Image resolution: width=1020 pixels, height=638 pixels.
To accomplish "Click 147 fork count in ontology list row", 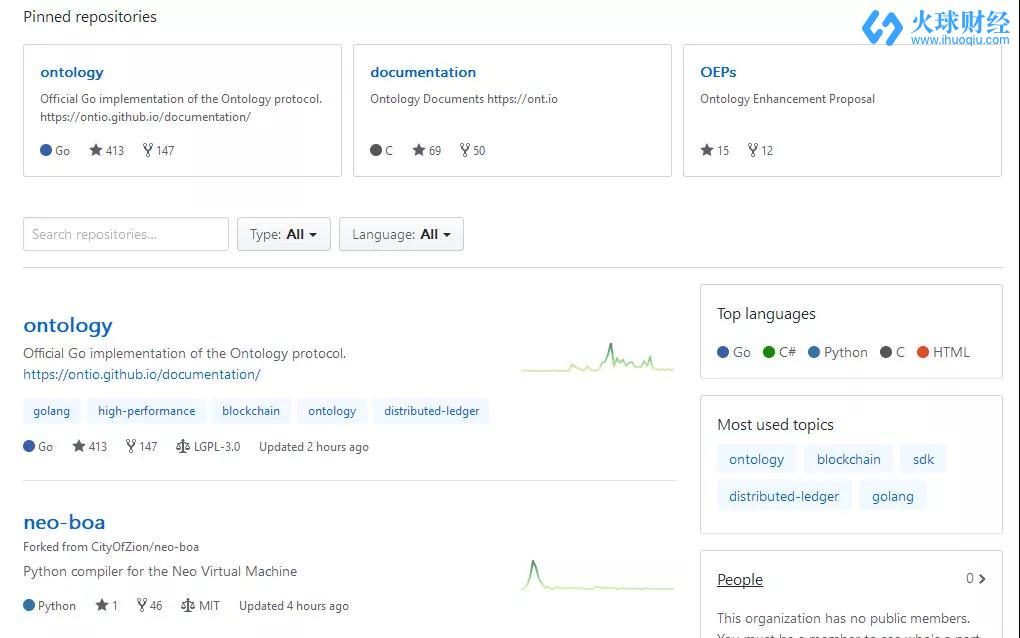I will click(148, 447).
